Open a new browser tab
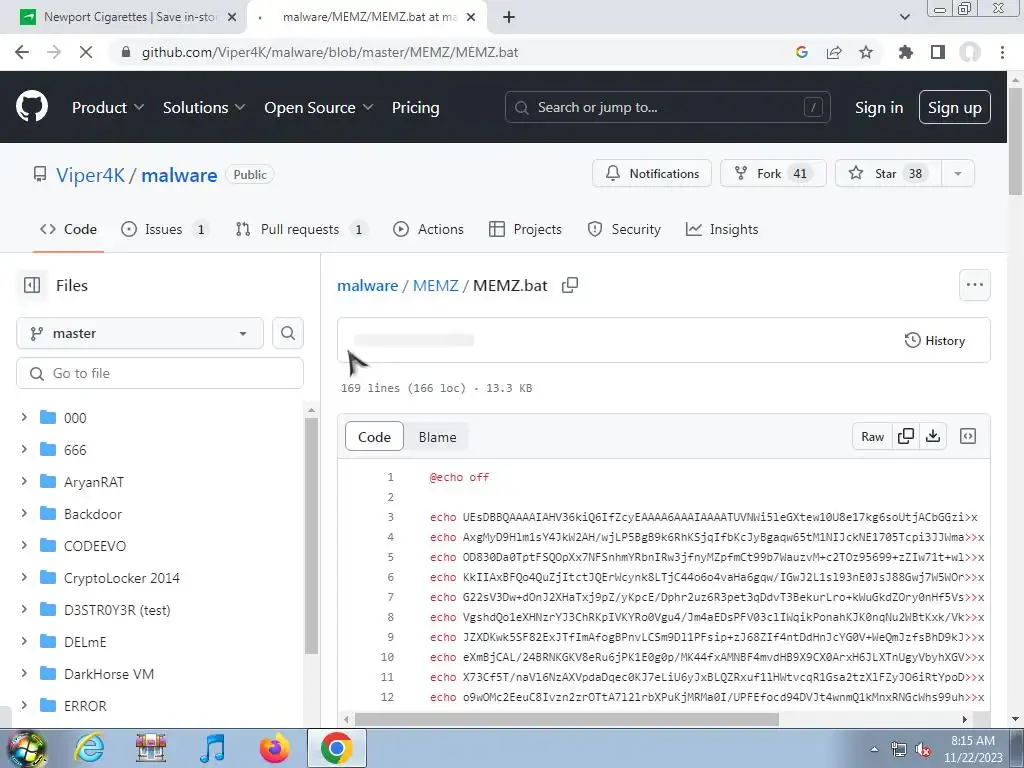This screenshot has height=768, width=1024. 509,17
